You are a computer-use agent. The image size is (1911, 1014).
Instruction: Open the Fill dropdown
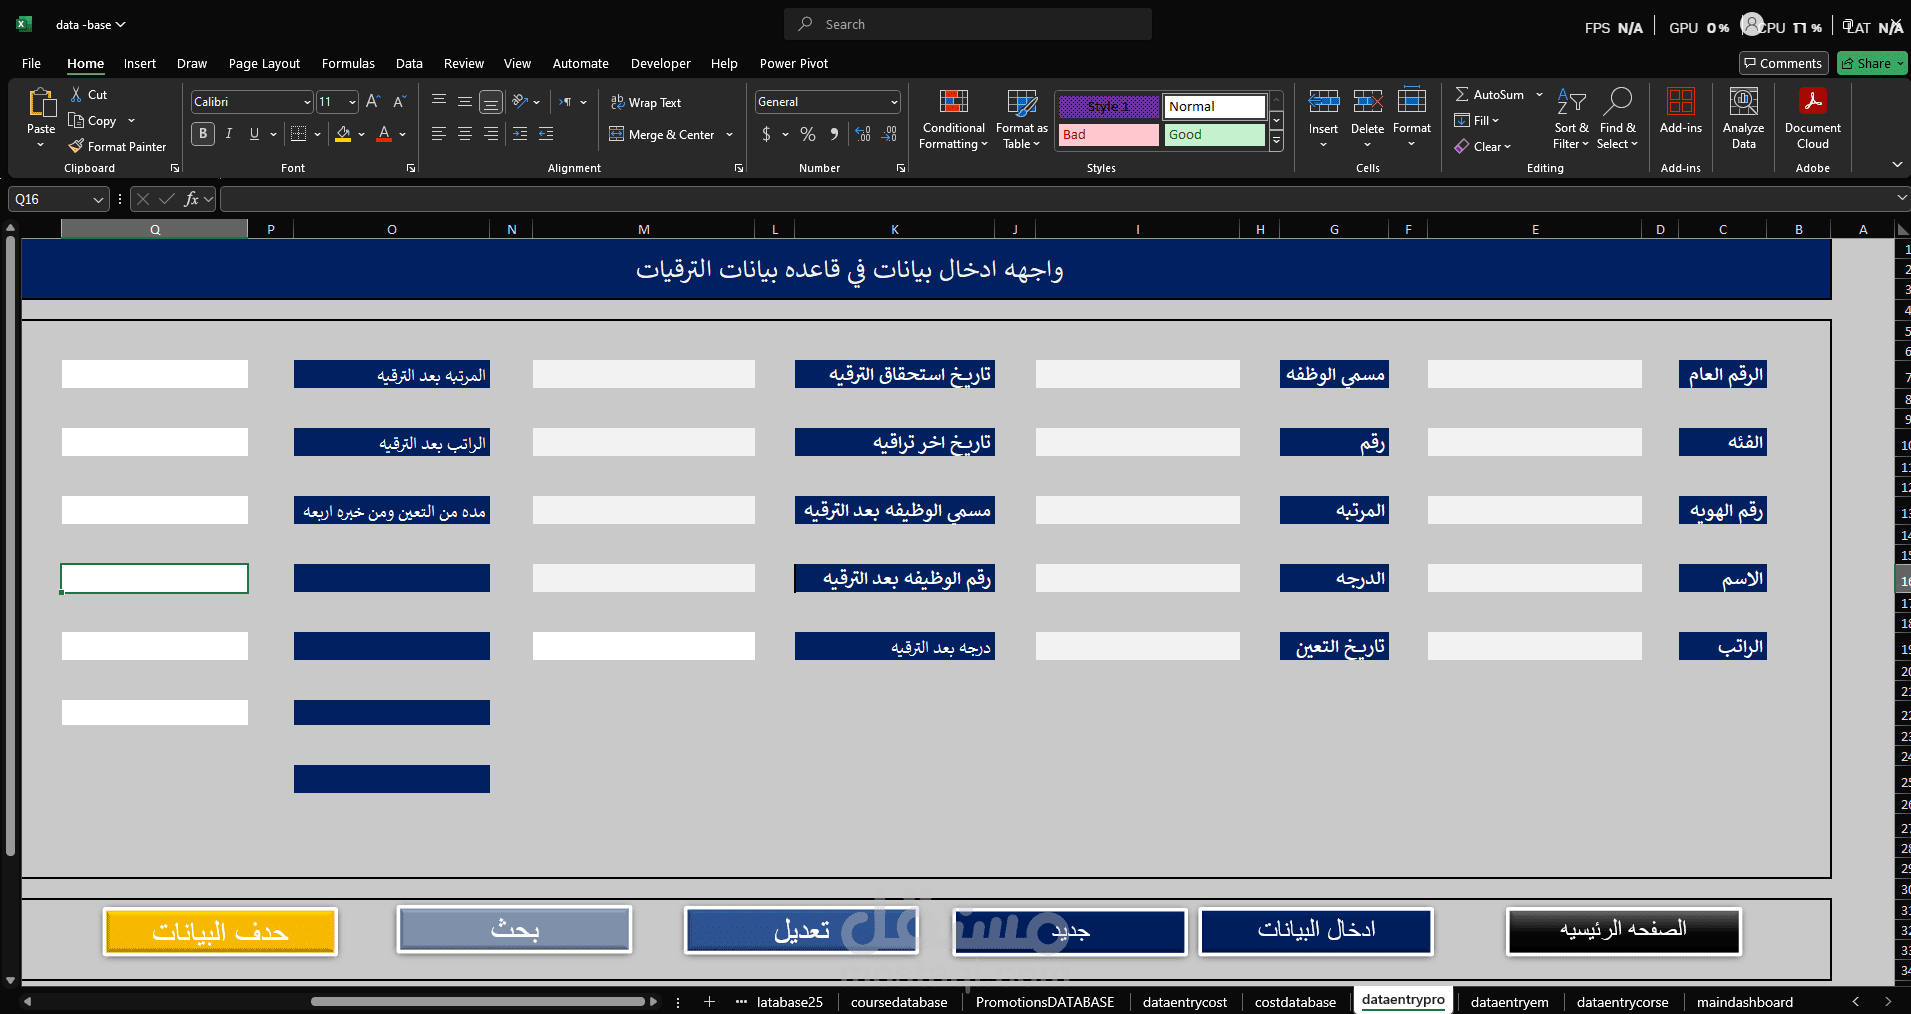[x=1476, y=120]
